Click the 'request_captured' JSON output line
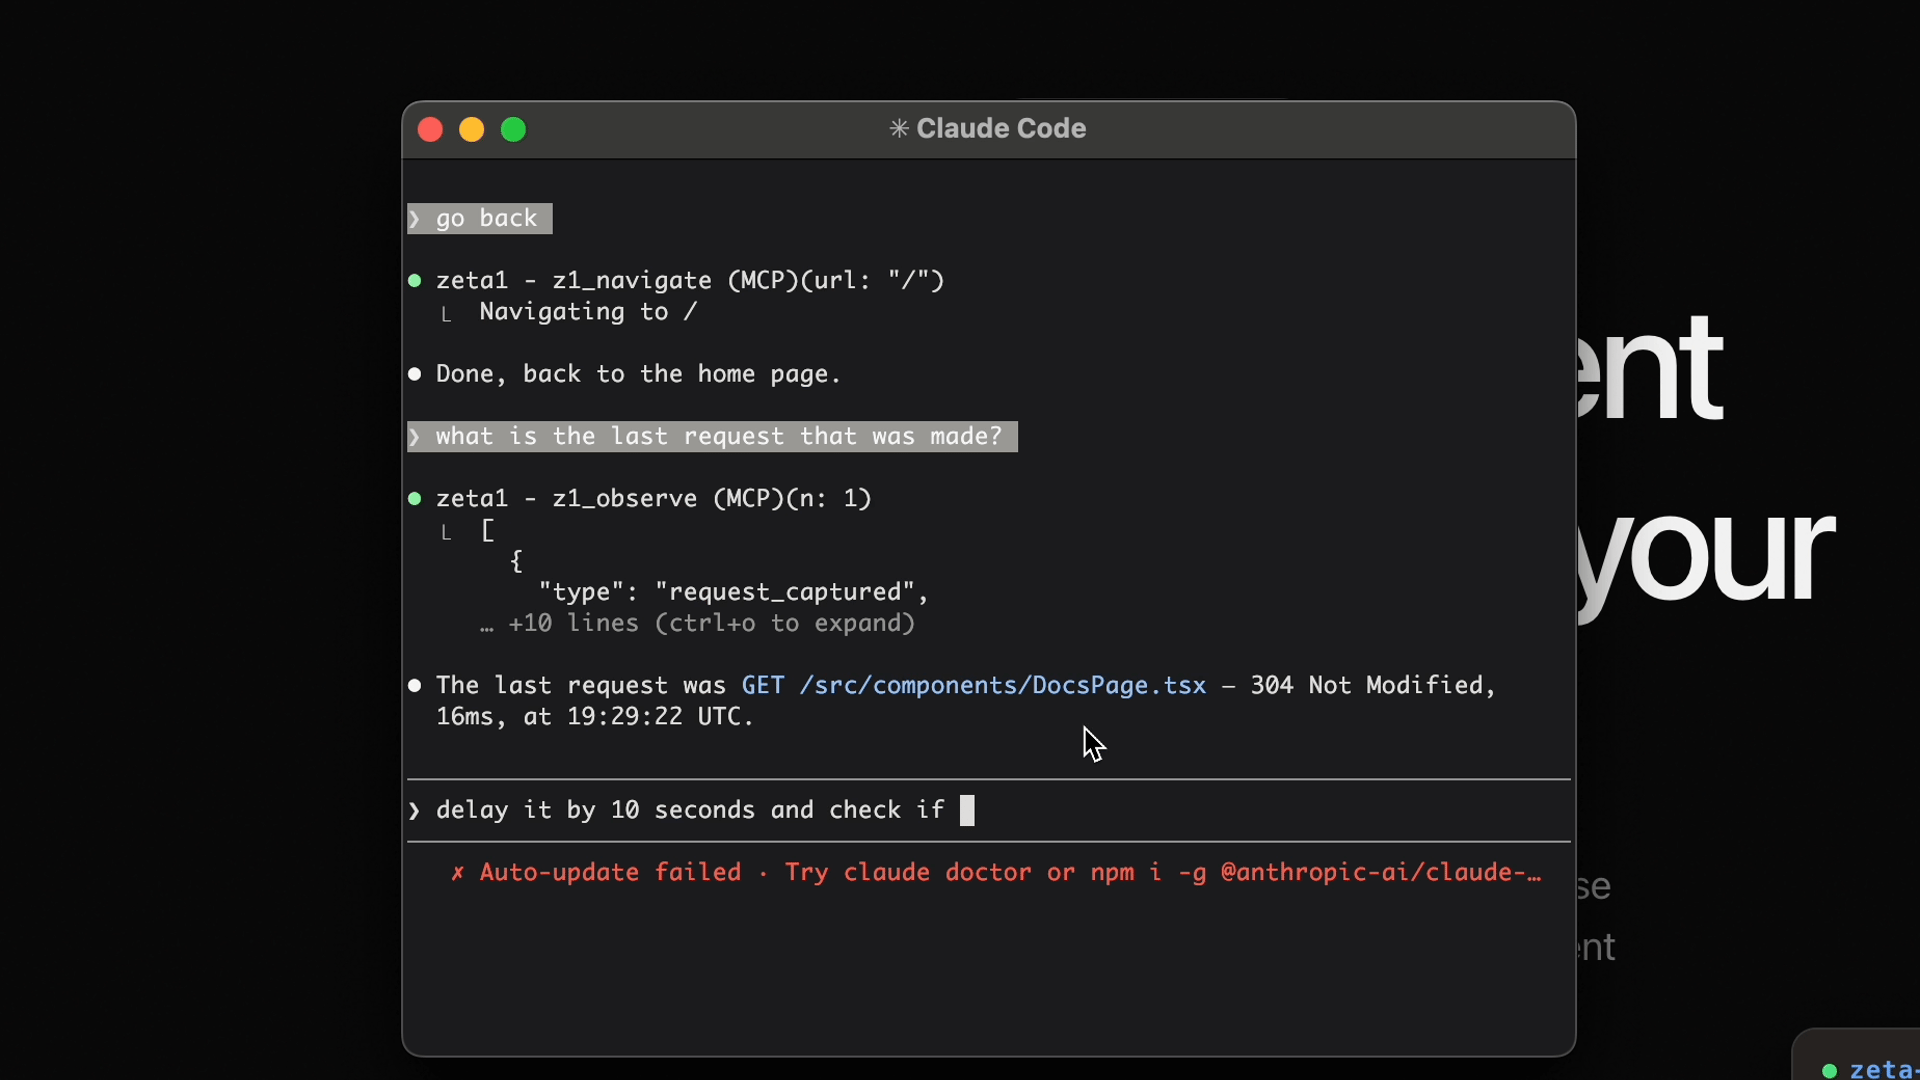Screen dimensions: 1920x1080 click(733, 593)
